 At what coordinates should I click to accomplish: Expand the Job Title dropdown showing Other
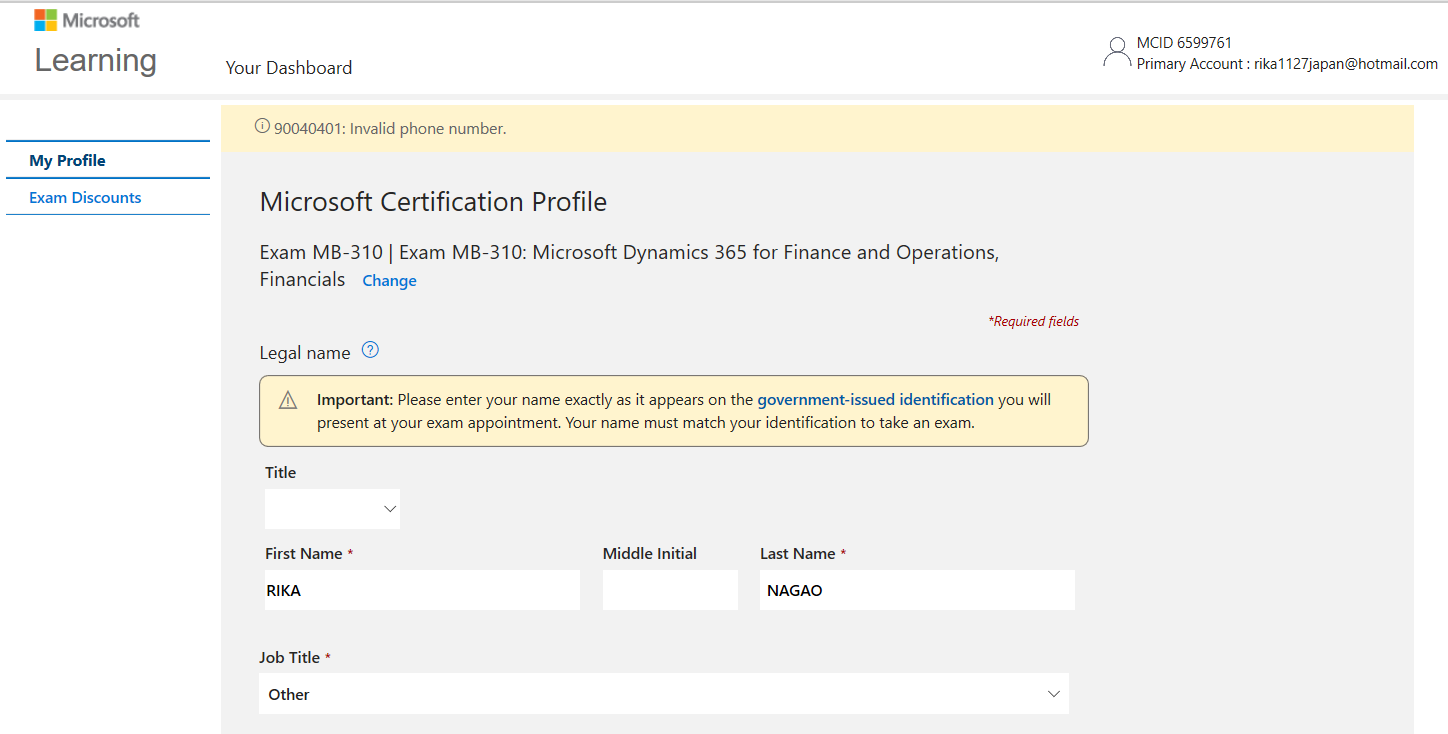(x=664, y=694)
